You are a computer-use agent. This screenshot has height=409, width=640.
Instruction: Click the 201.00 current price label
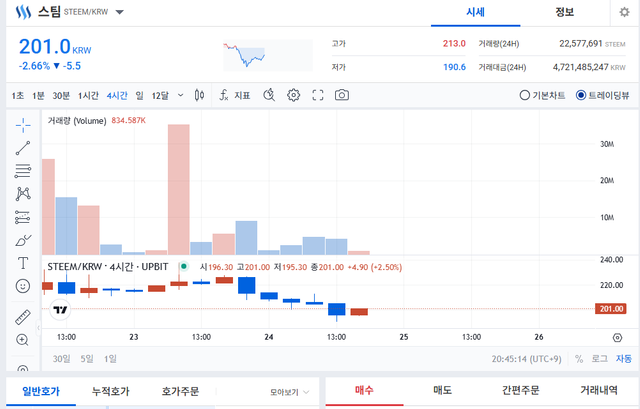(611, 309)
